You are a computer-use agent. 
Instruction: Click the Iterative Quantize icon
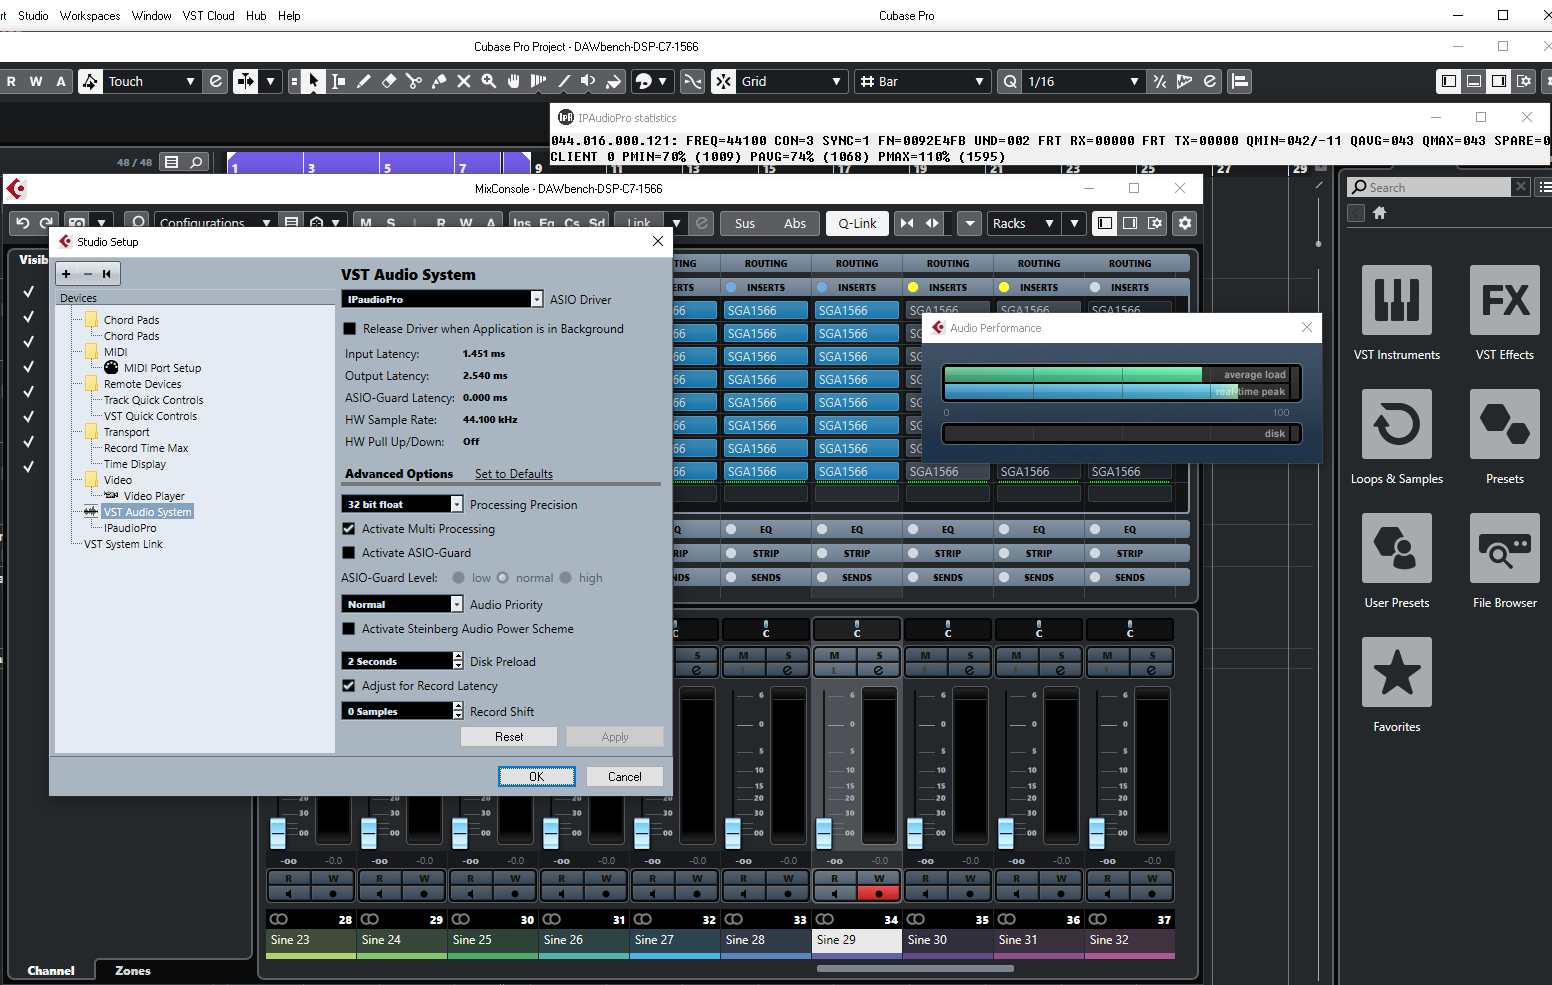(1160, 81)
